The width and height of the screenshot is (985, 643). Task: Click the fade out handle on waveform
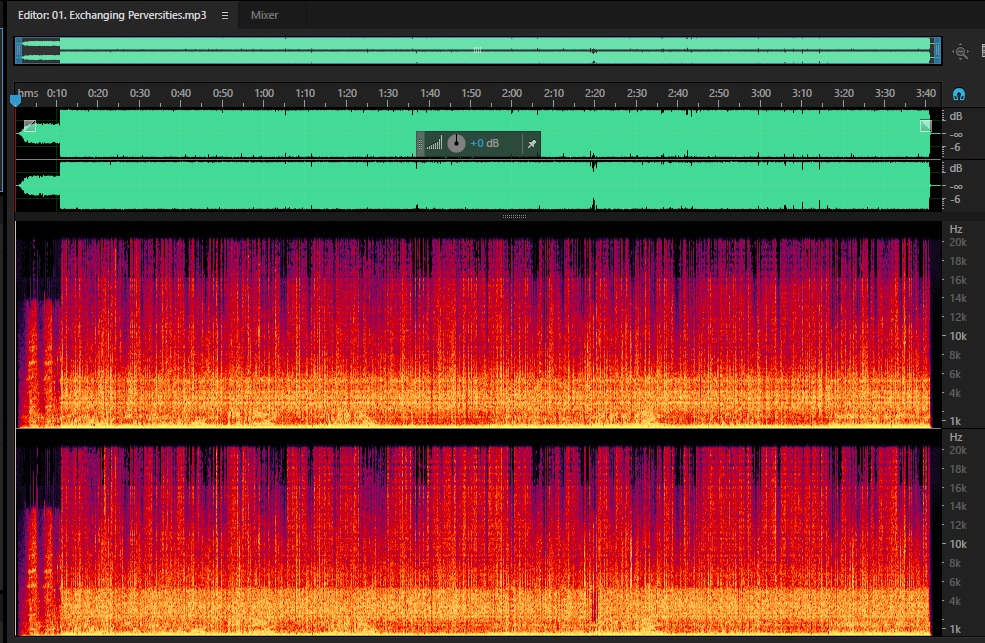[x=925, y=126]
